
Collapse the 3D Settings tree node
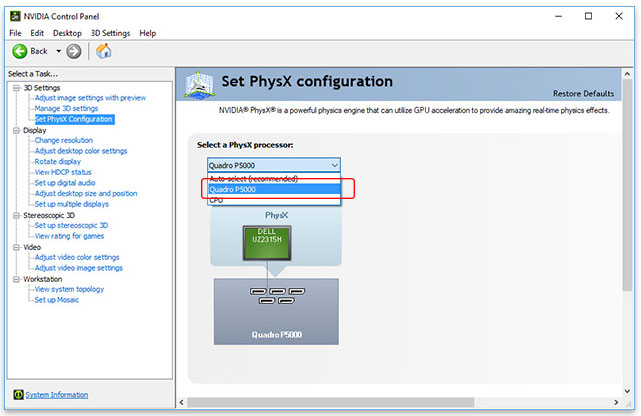click(16, 88)
